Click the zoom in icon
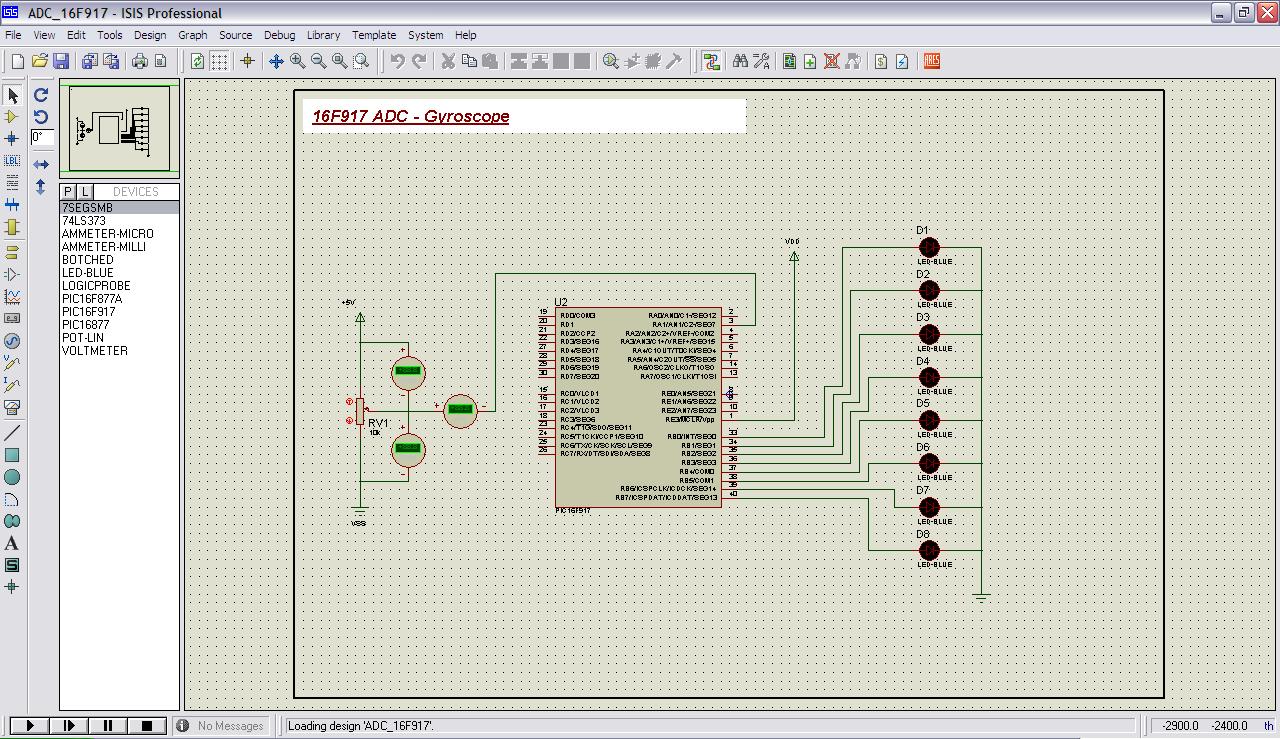The image size is (1280, 739). 297,61
